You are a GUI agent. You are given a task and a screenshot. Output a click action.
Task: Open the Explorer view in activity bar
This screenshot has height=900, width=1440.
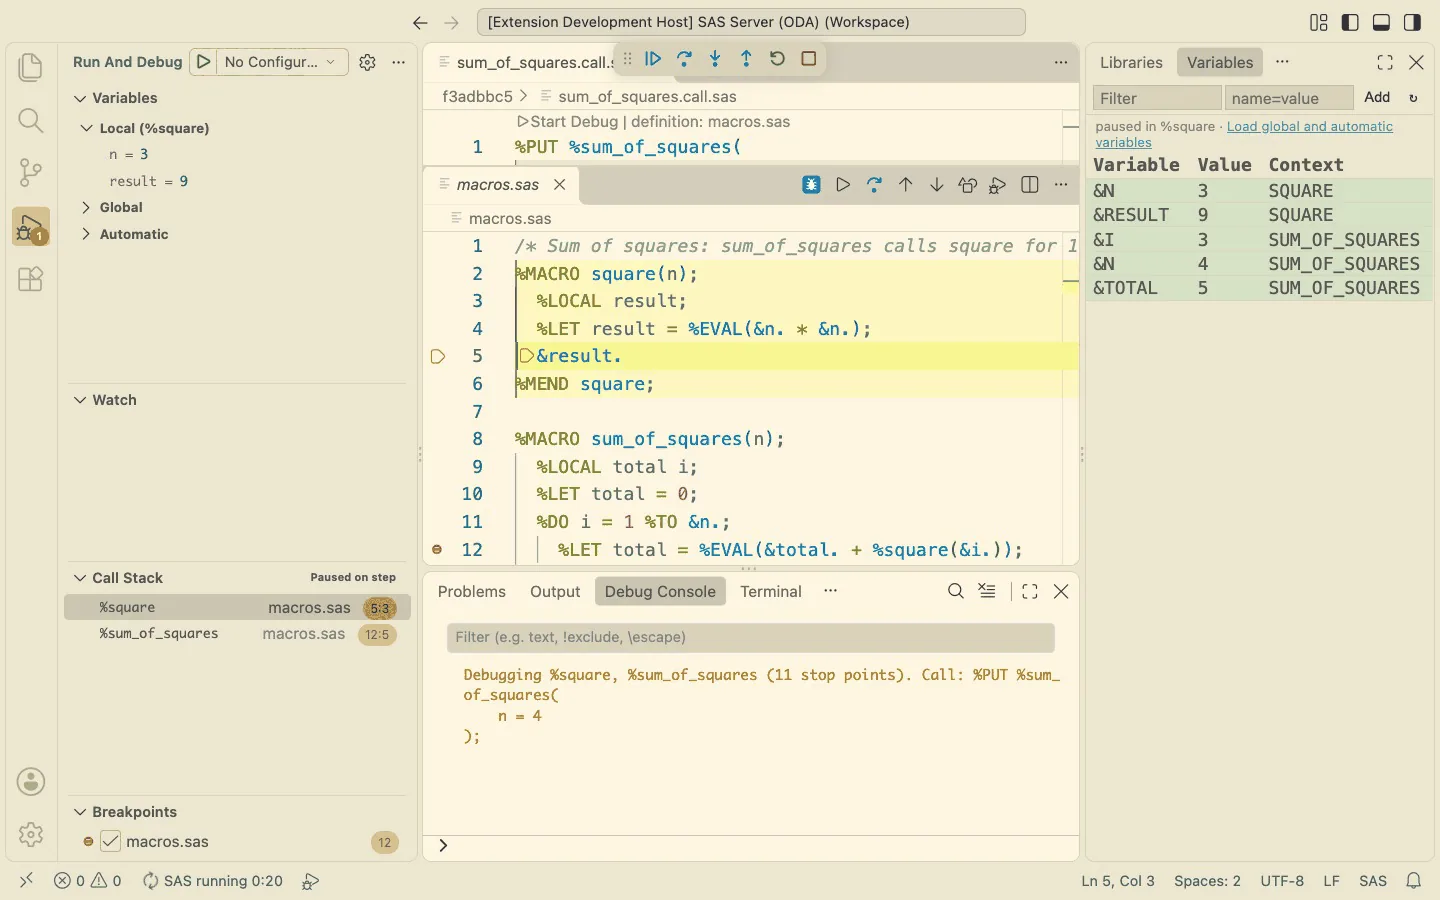(x=31, y=68)
